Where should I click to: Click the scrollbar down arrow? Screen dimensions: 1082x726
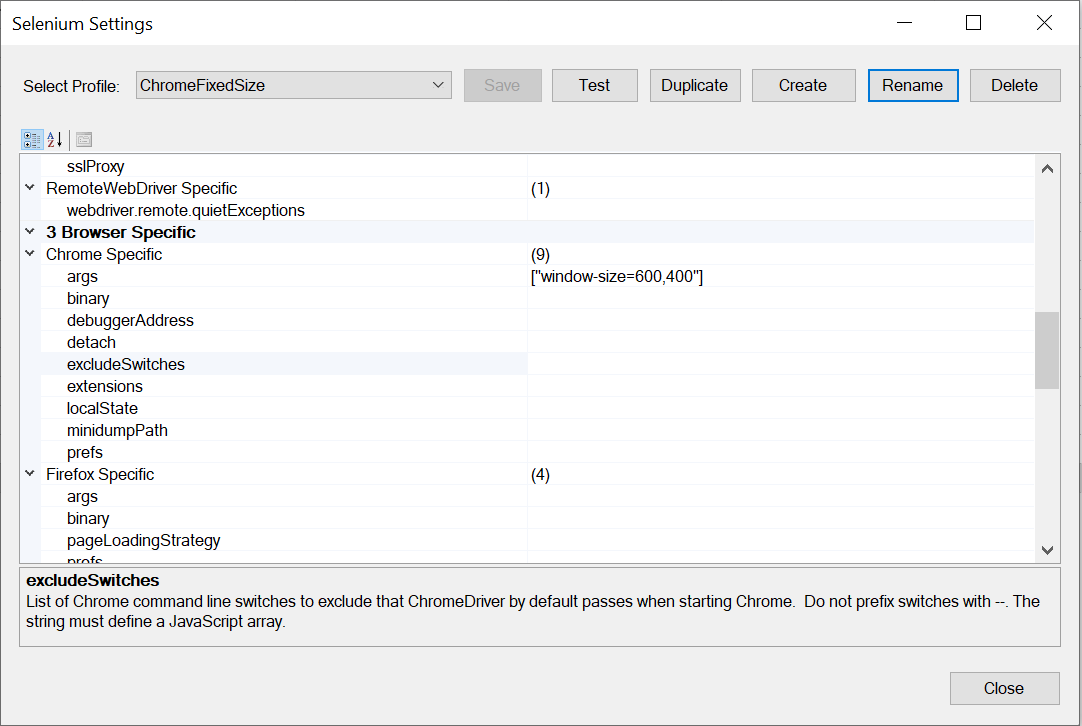coord(1047,550)
